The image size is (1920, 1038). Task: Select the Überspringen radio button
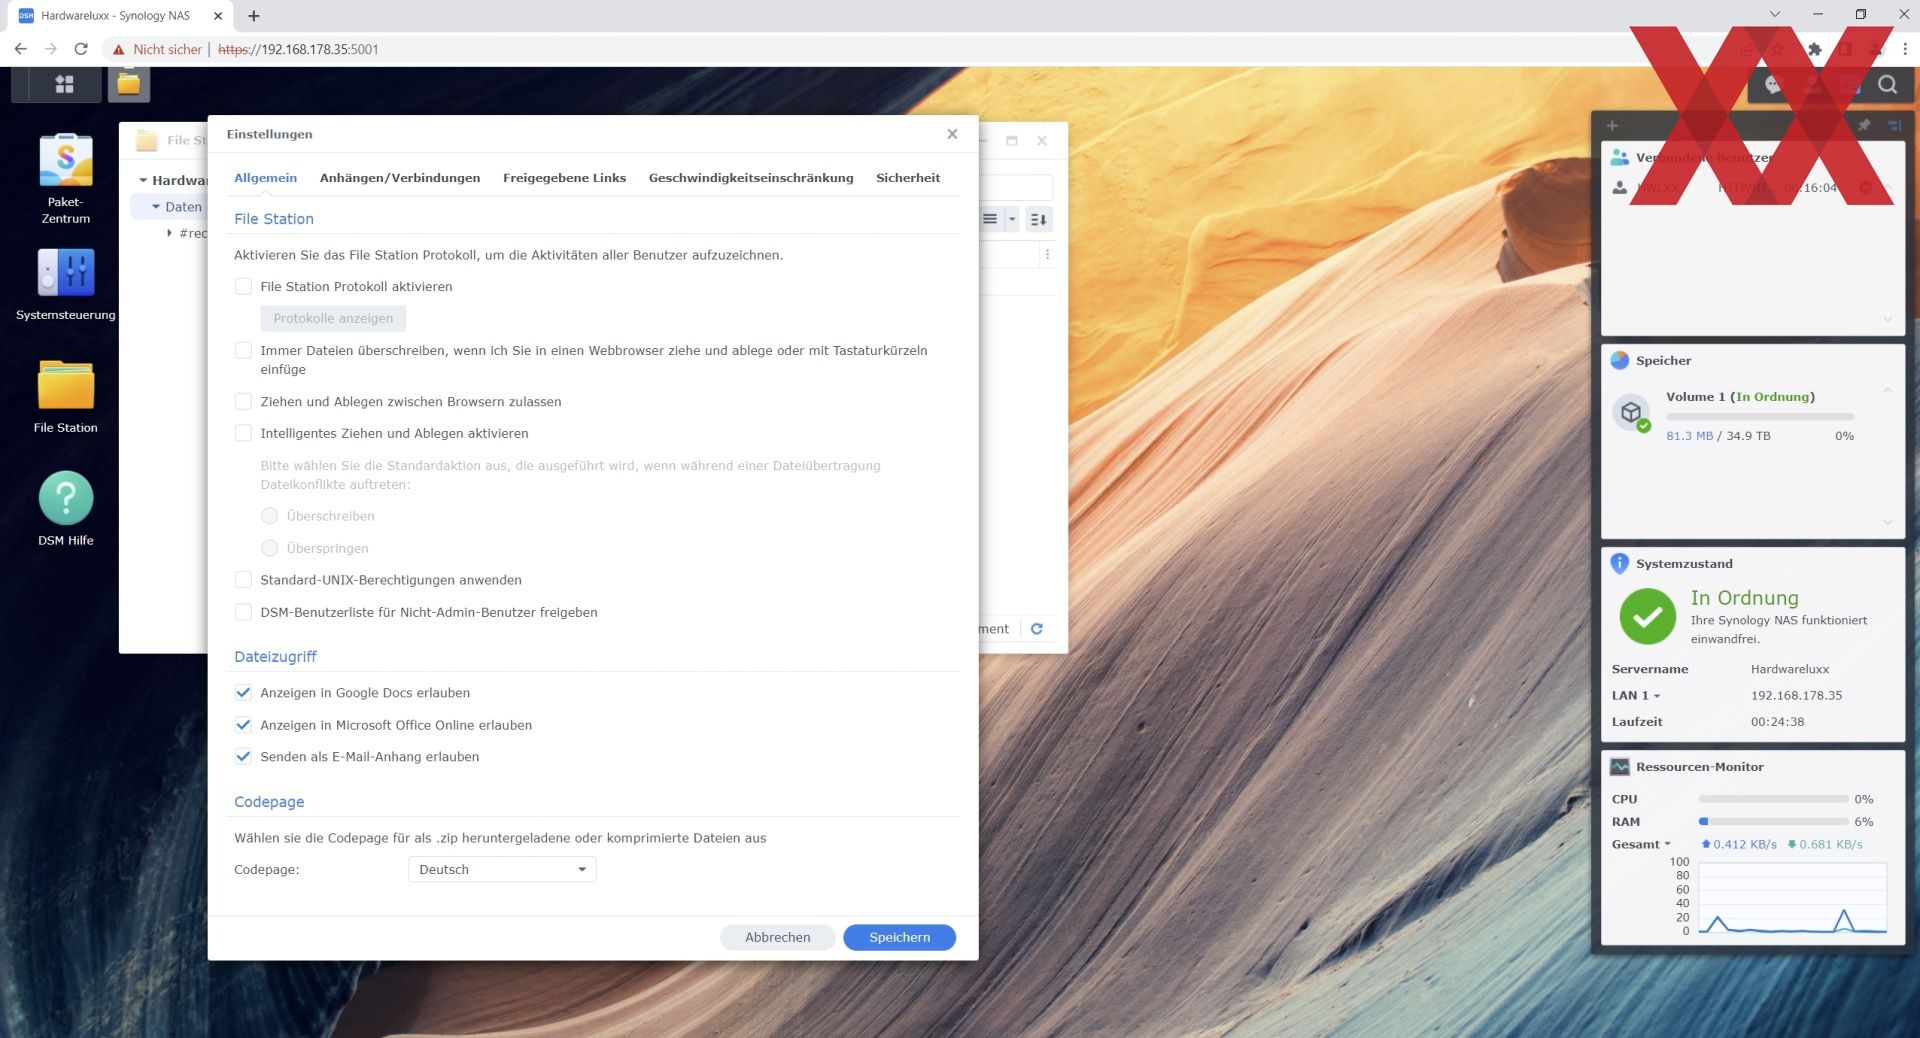(269, 548)
